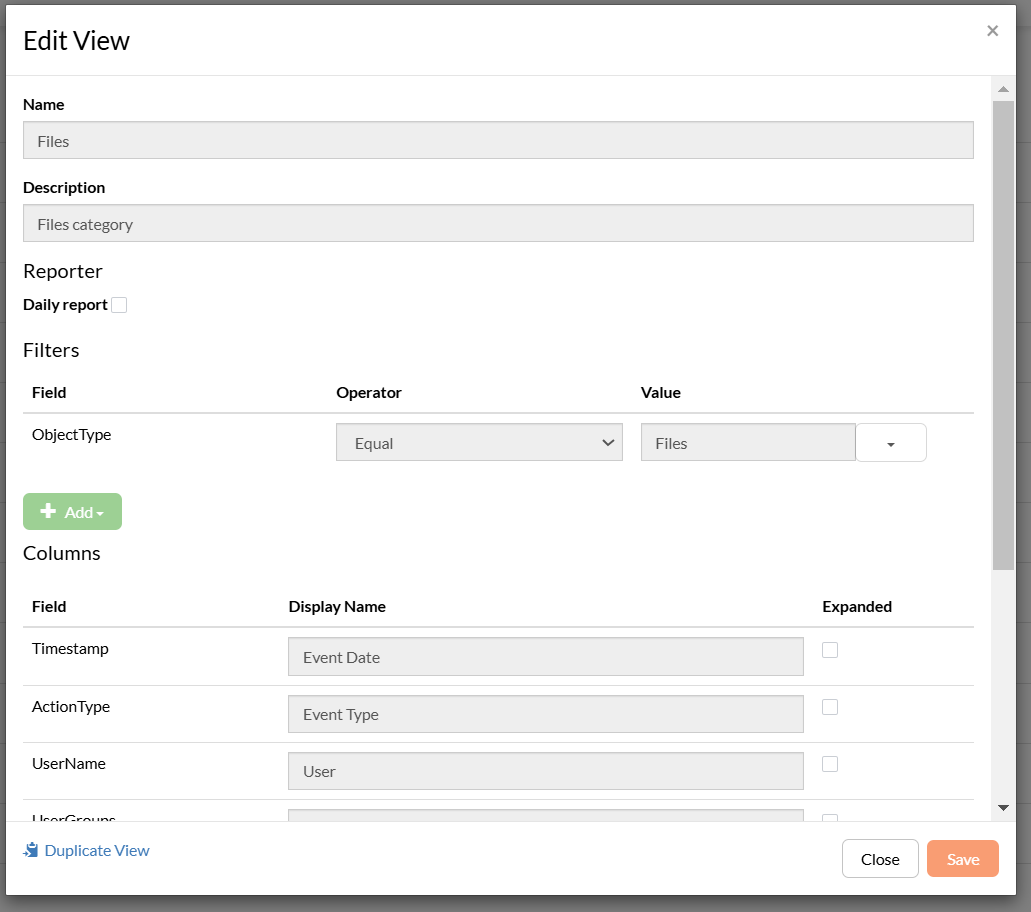Image resolution: width=1031 pixels, height=912 pixels.
Task: Click the Expanded column header
Action: pyautogui.click(x=857, y=606)
